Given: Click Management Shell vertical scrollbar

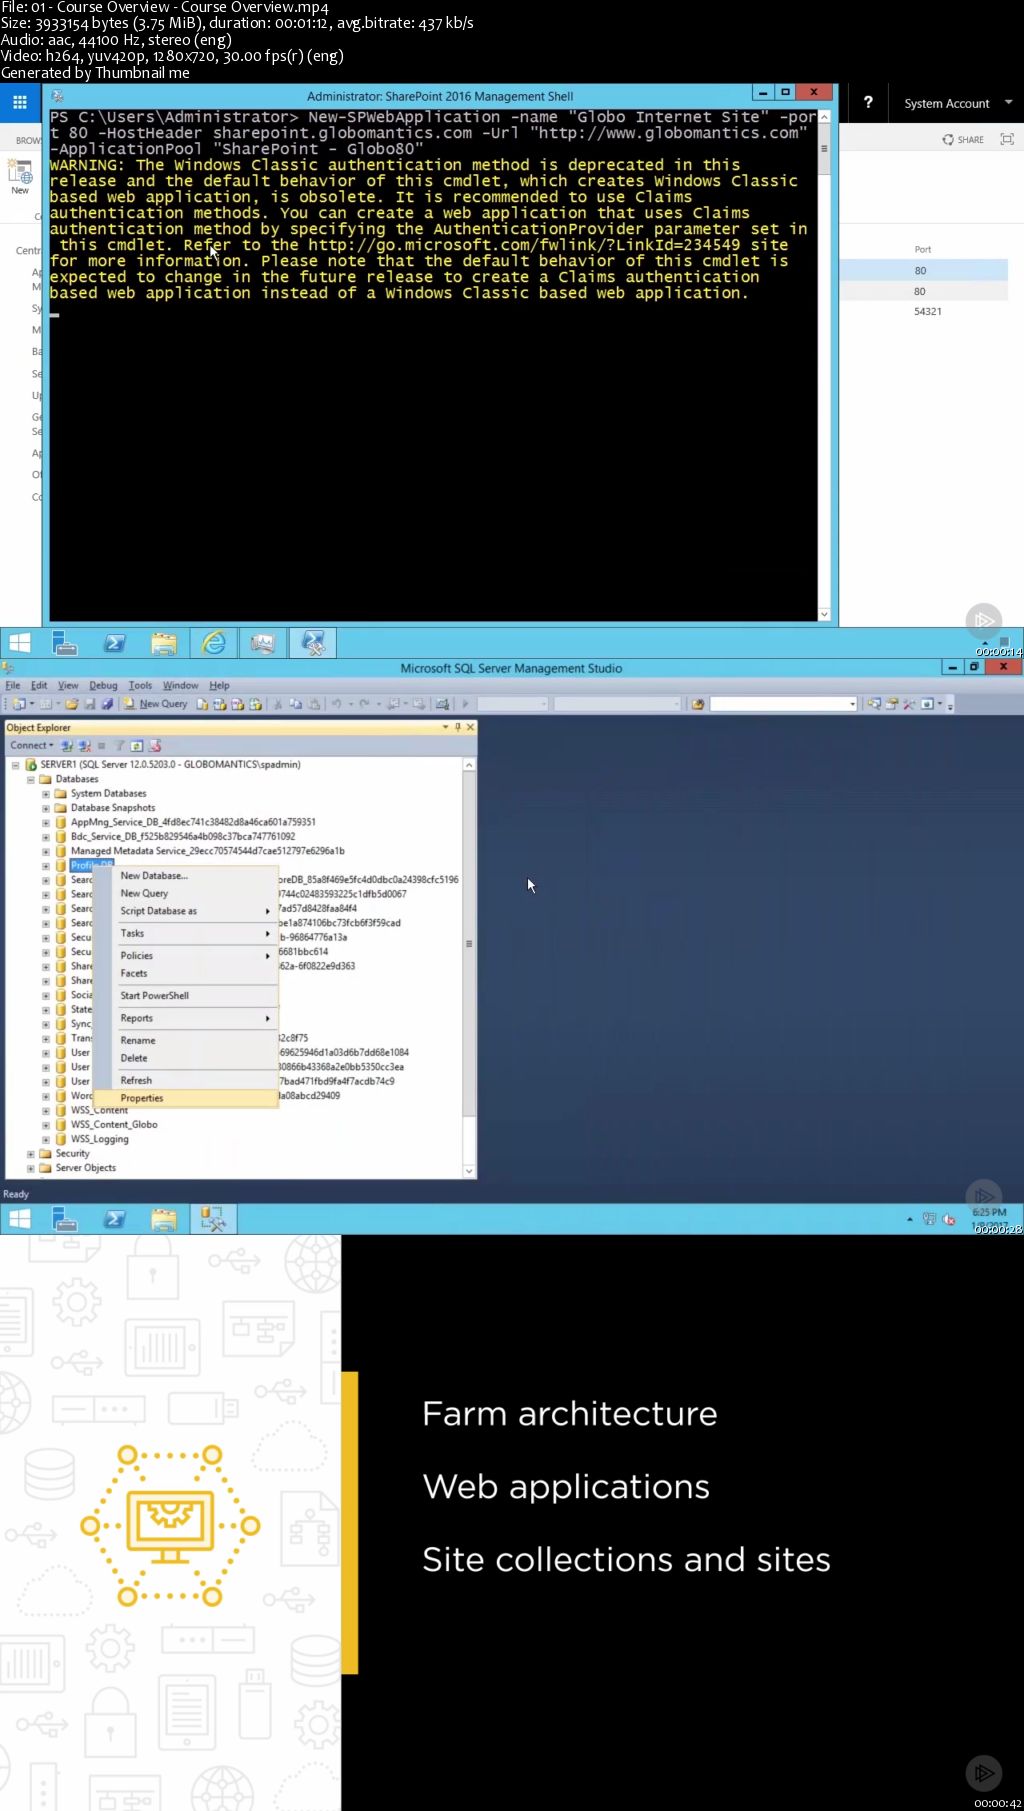Looking at the screenshot, I should (x=824, y=365).
